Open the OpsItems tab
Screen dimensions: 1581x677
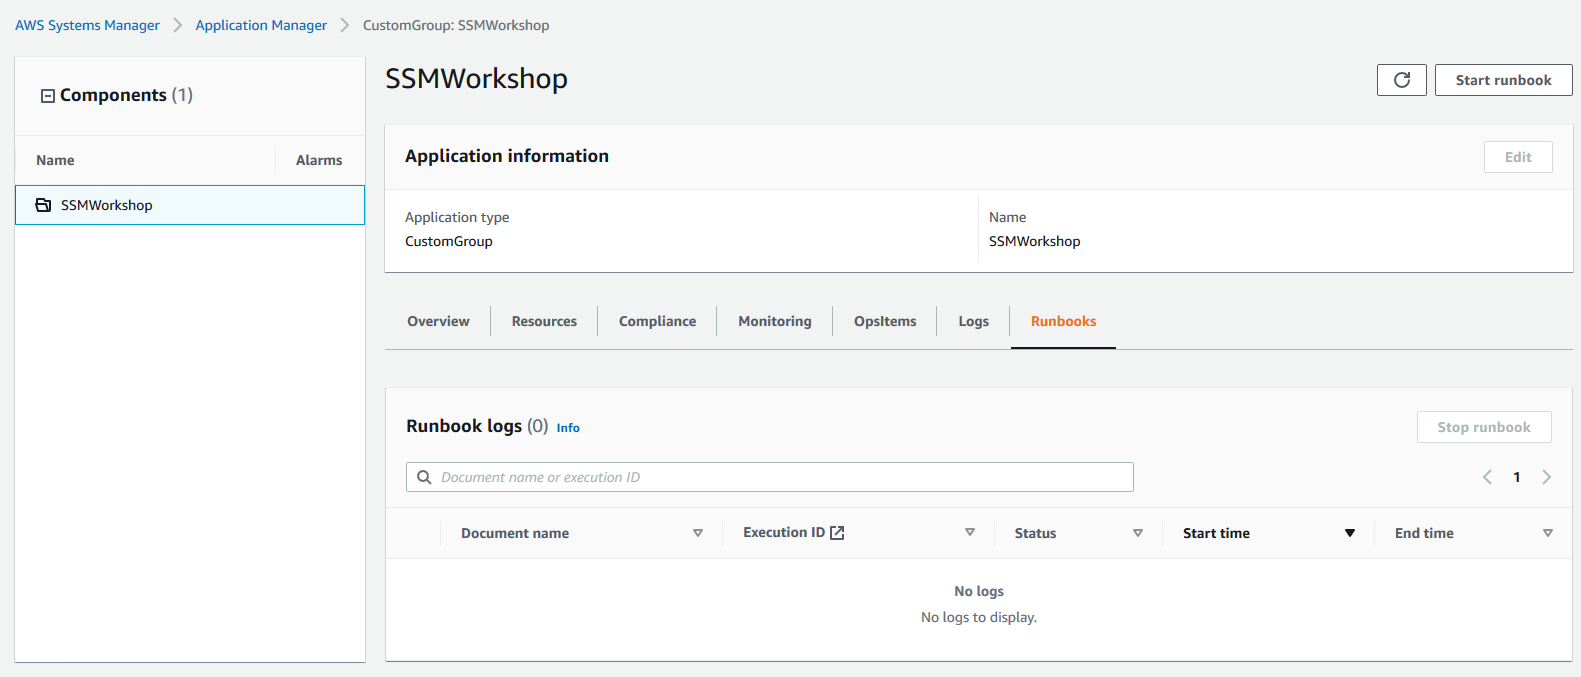pos(885,321)
